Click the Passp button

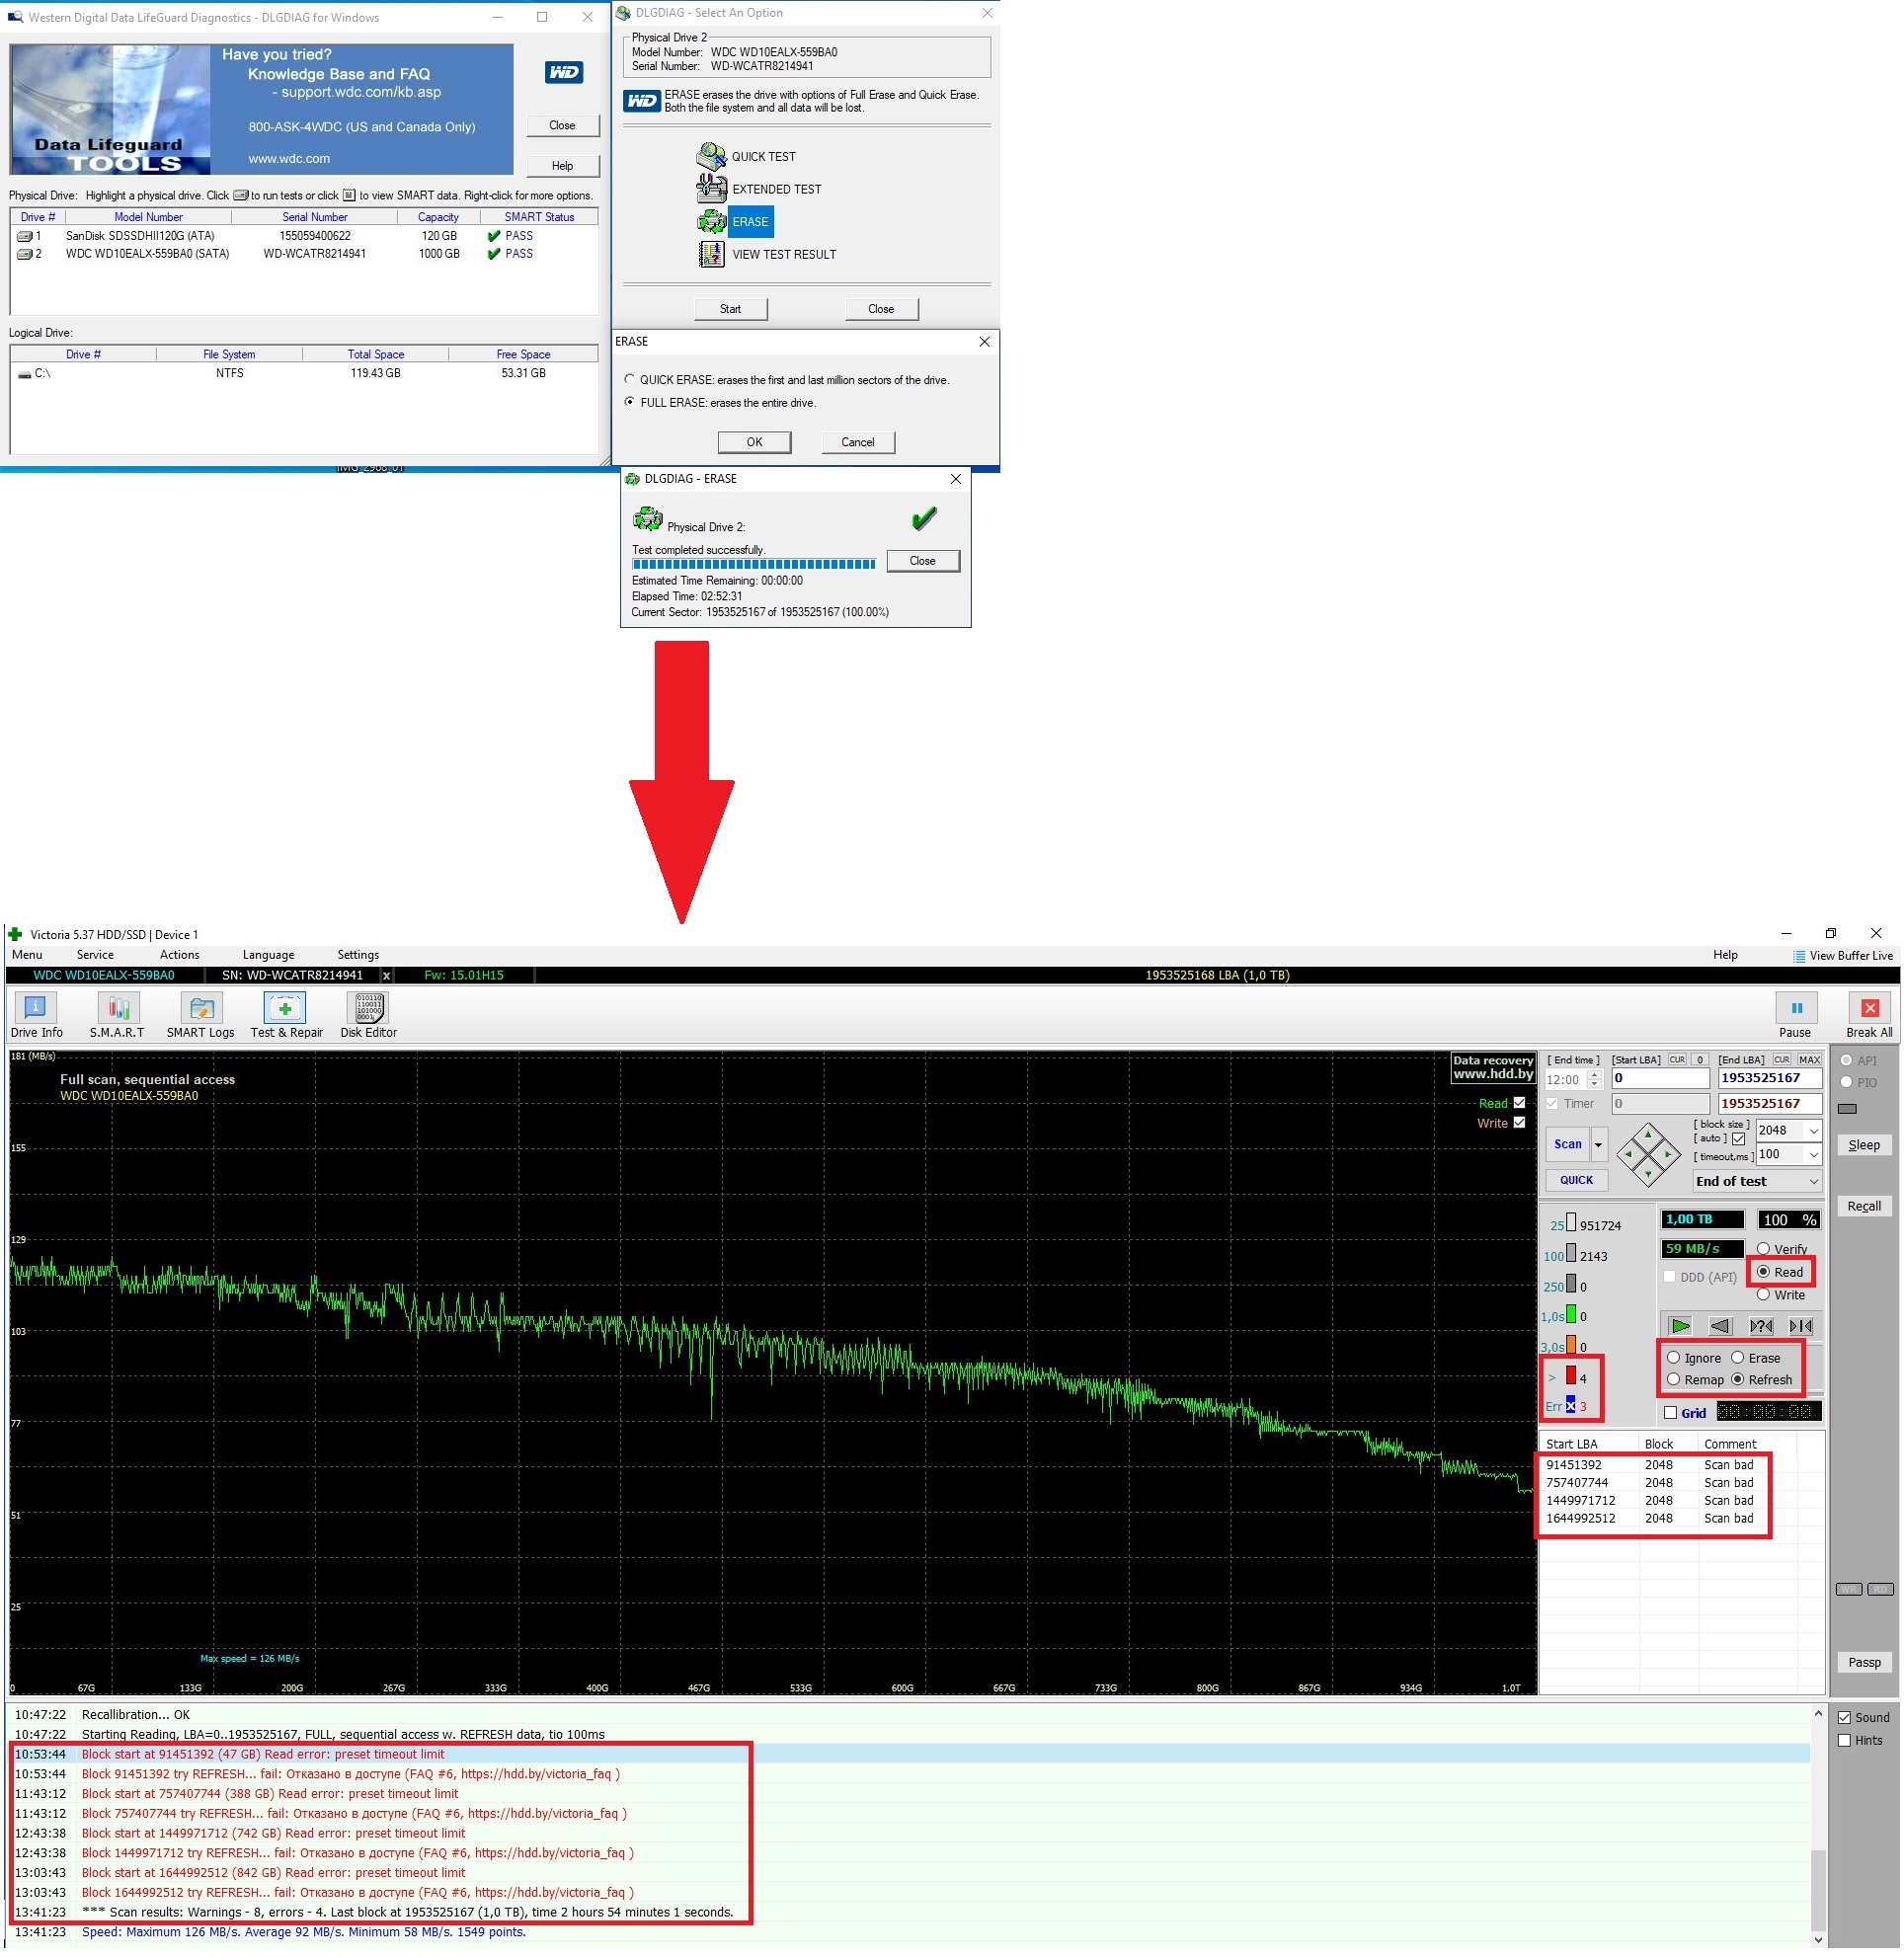pyautogui.click(x=1864, y=1663)
